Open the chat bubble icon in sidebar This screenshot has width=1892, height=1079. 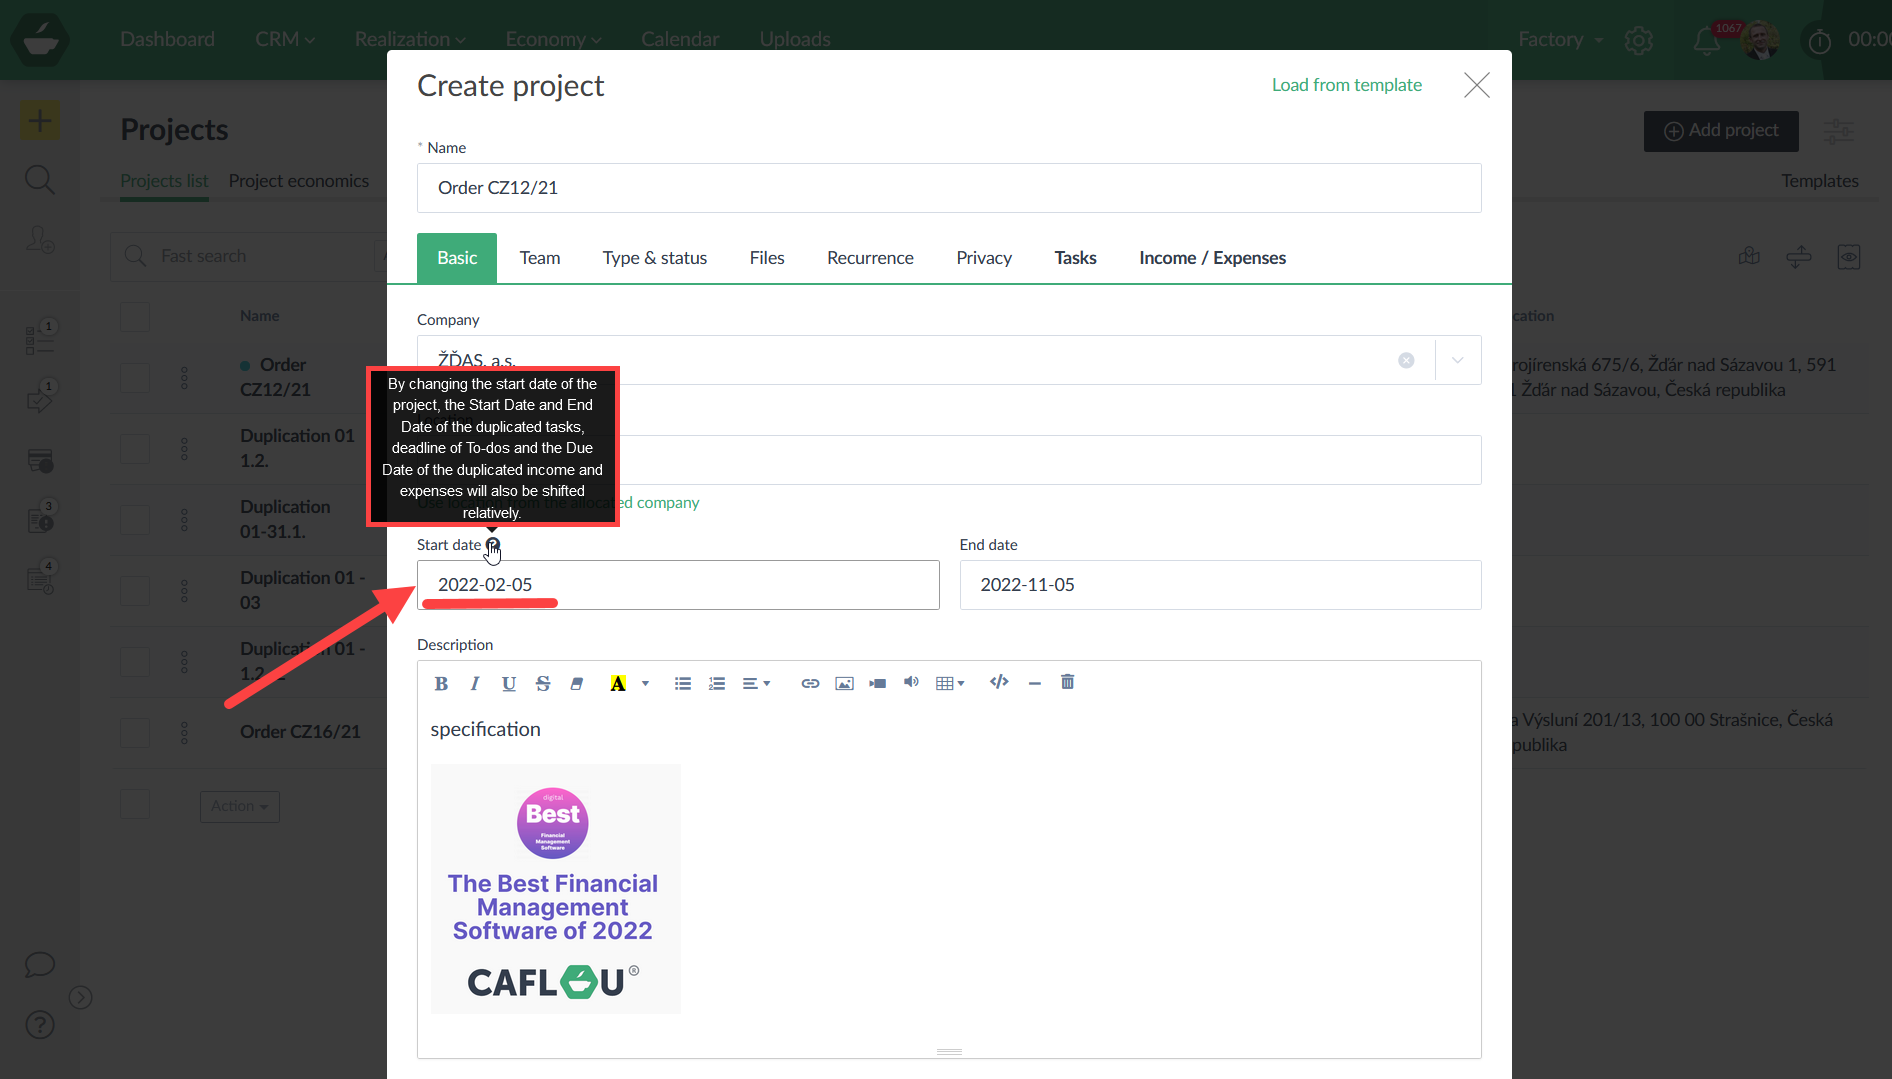click(40, 965)
